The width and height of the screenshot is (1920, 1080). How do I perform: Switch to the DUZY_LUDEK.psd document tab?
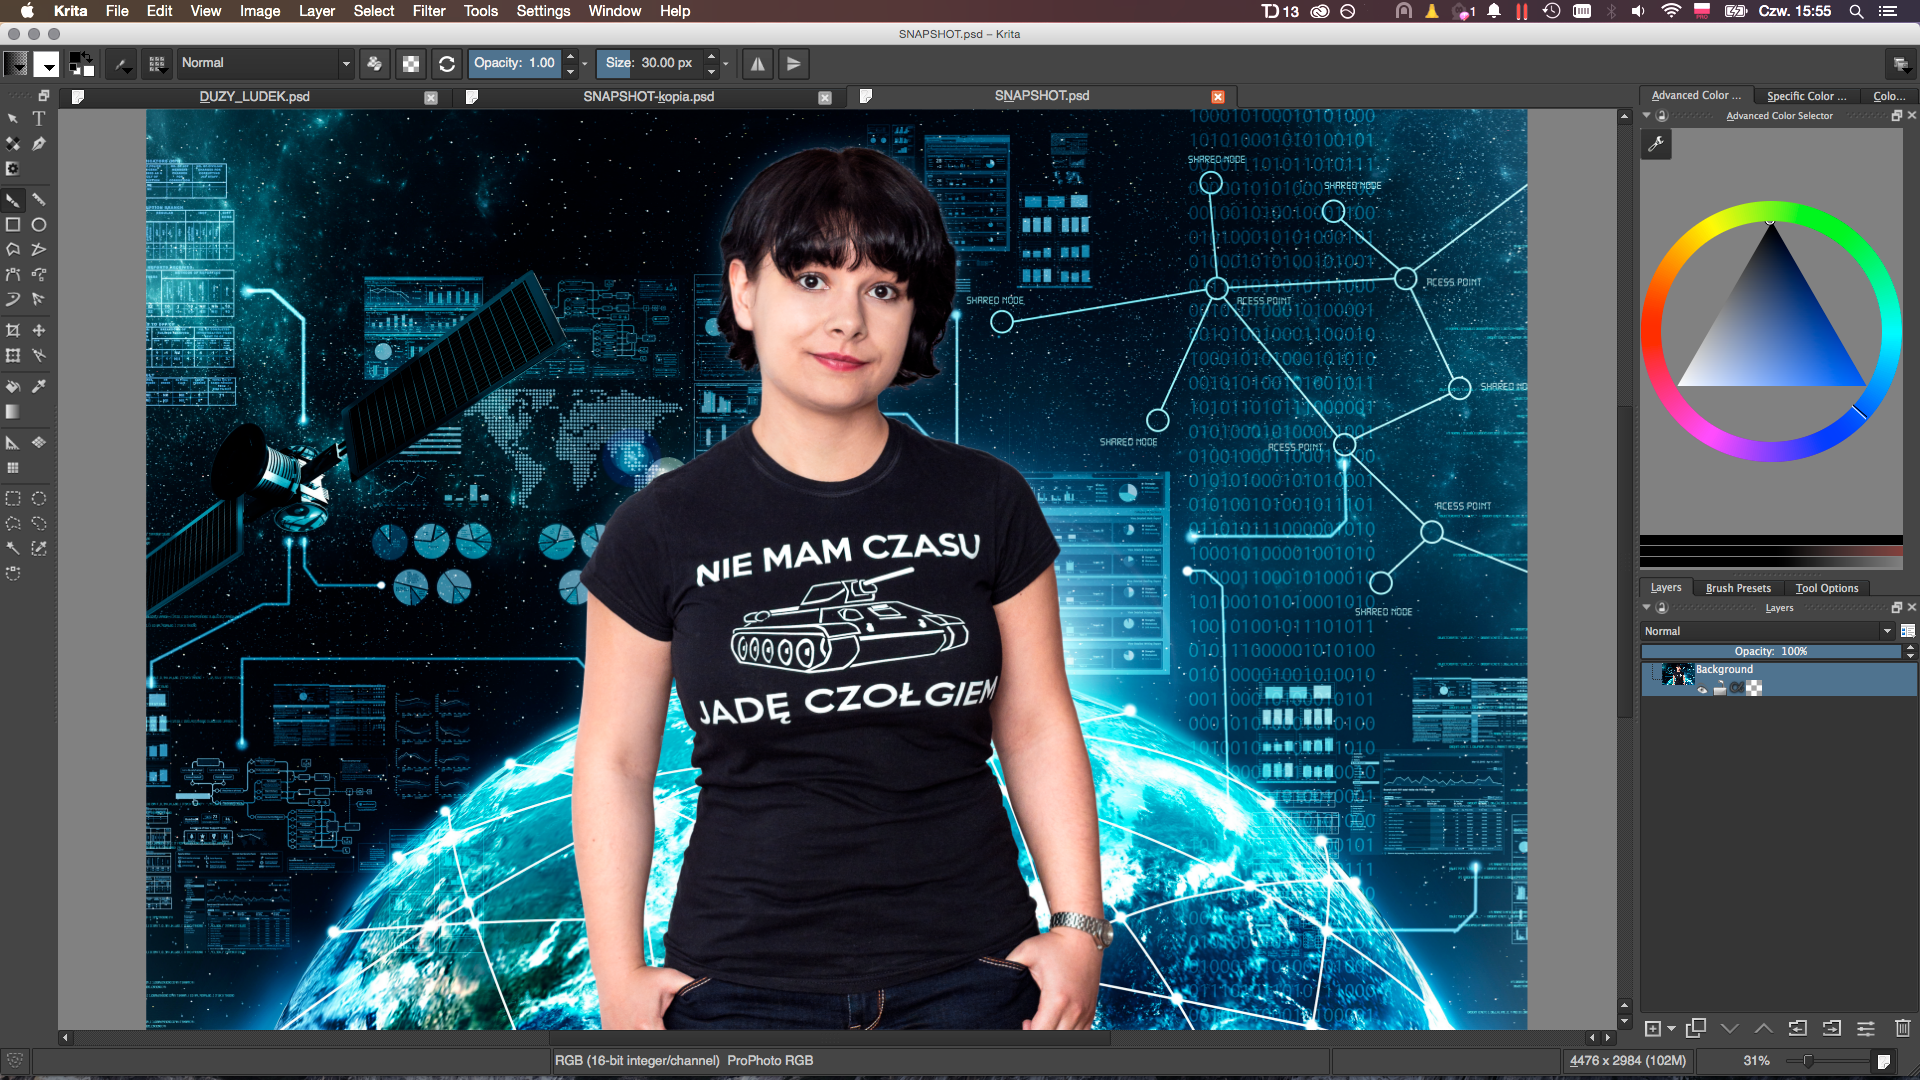click(254, 97)
